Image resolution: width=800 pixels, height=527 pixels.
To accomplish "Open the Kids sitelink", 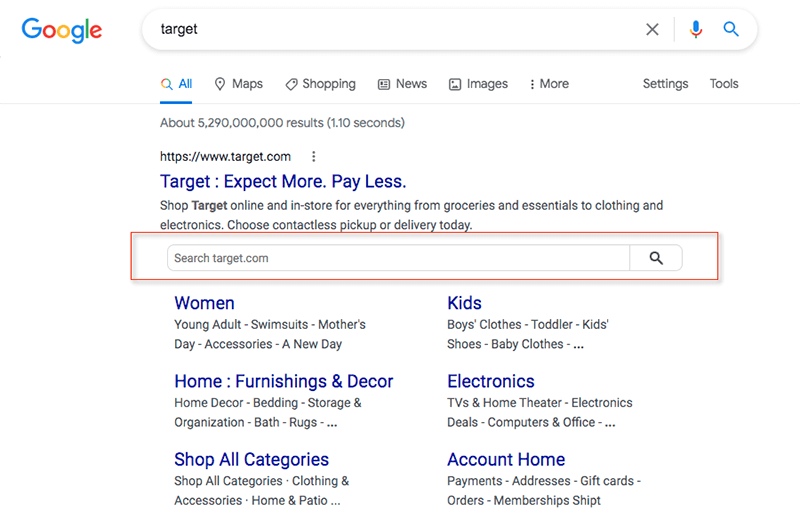I will pos(464,303).
